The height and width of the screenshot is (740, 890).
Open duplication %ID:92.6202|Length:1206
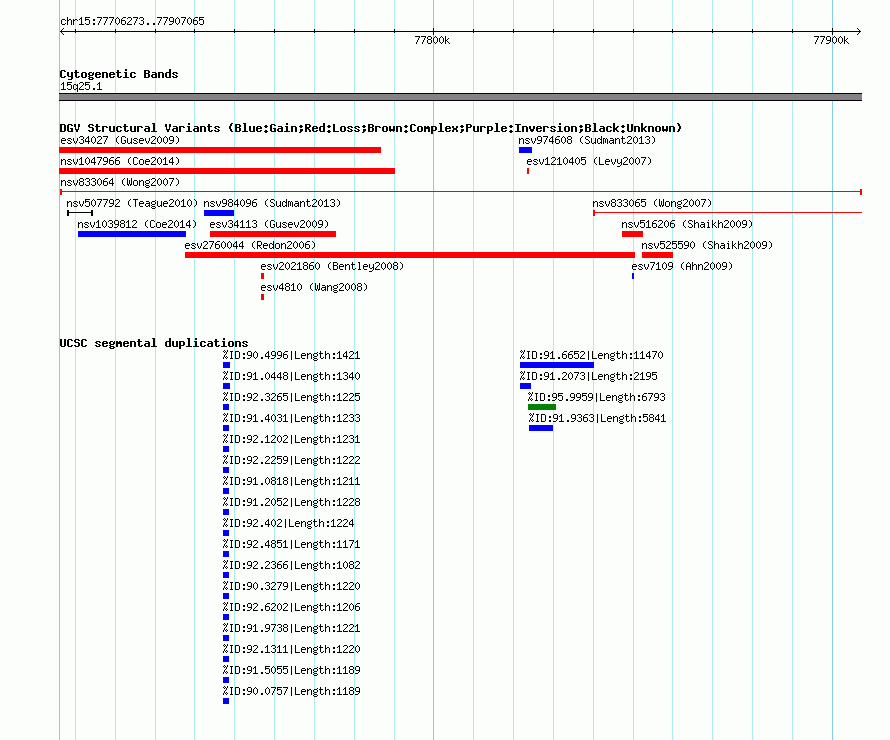pos(291,607)
